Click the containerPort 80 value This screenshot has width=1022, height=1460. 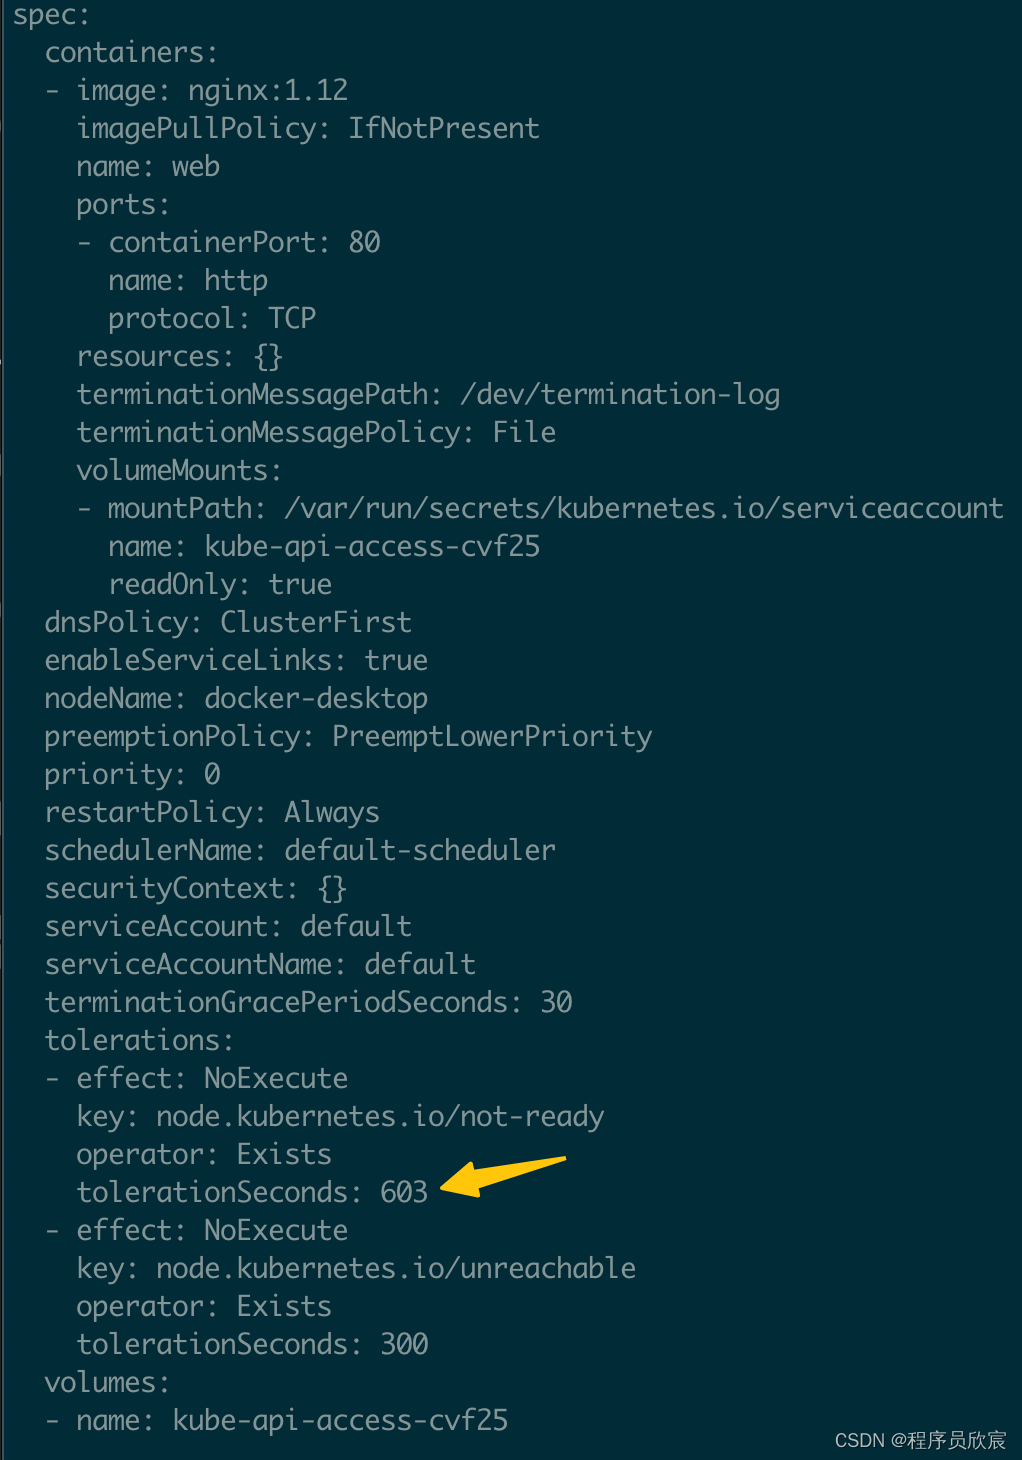click(364, 242)
